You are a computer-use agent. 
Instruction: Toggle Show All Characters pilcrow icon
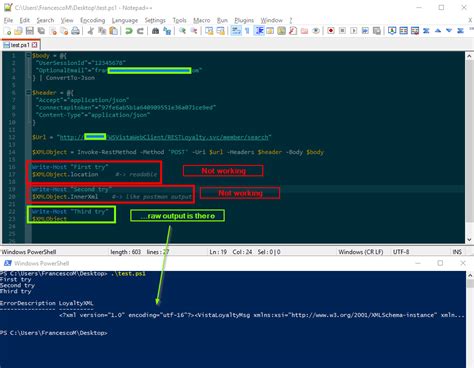pos(247,31)
